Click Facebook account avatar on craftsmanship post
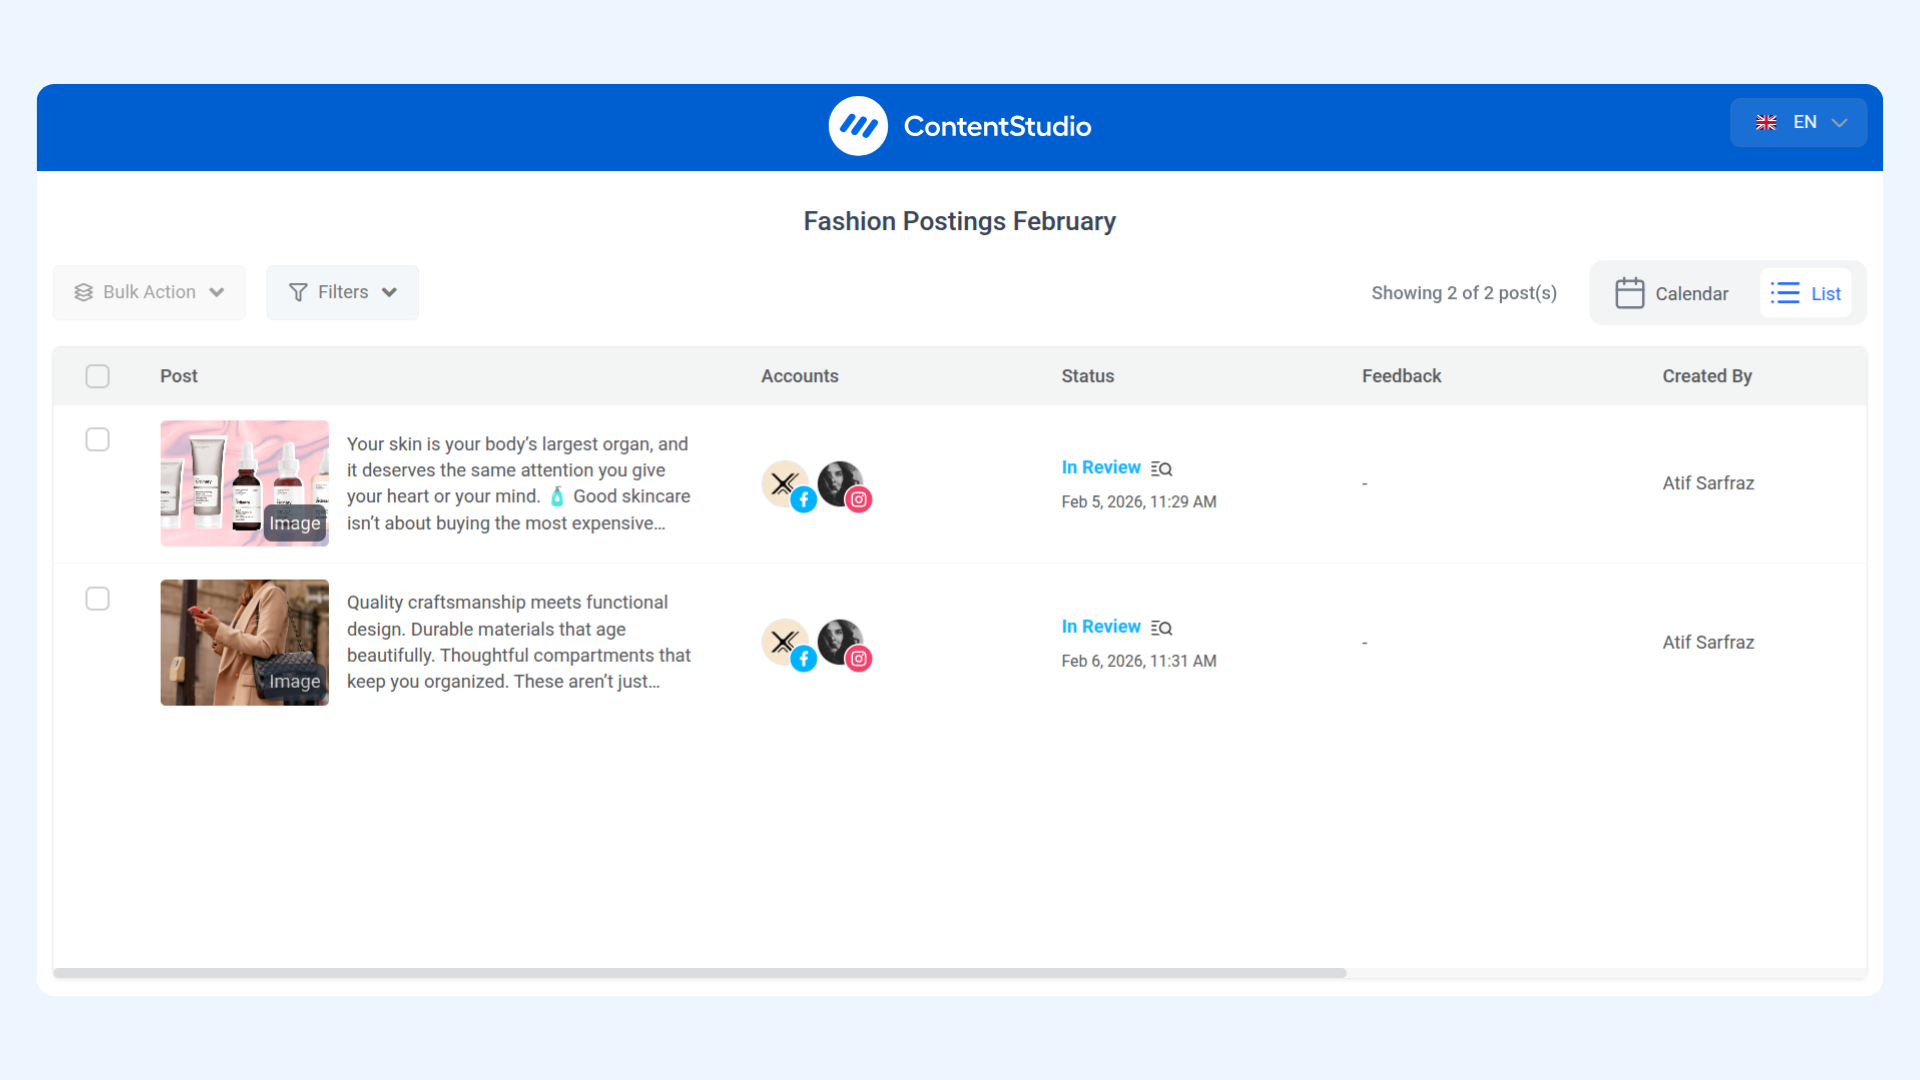The width and height of the screenshot is (1920, 1080). [x=786, y=643]
